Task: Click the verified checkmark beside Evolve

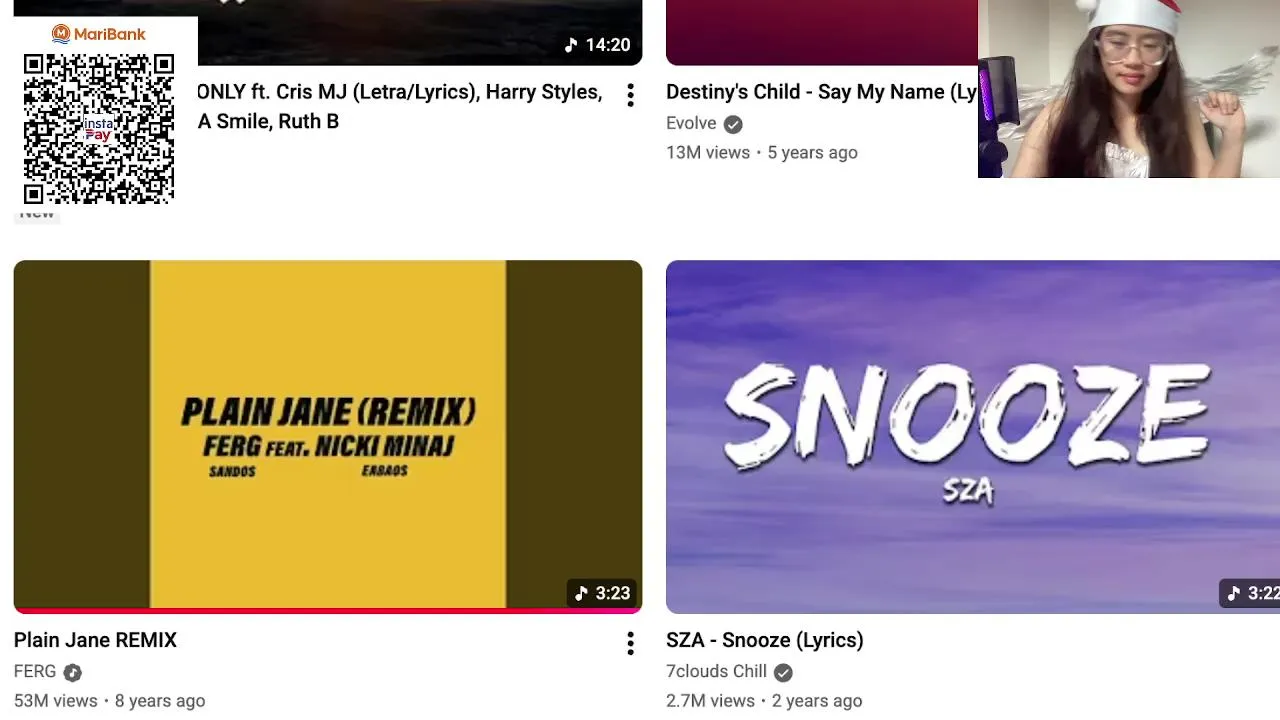Action: [x=733, y=124]
